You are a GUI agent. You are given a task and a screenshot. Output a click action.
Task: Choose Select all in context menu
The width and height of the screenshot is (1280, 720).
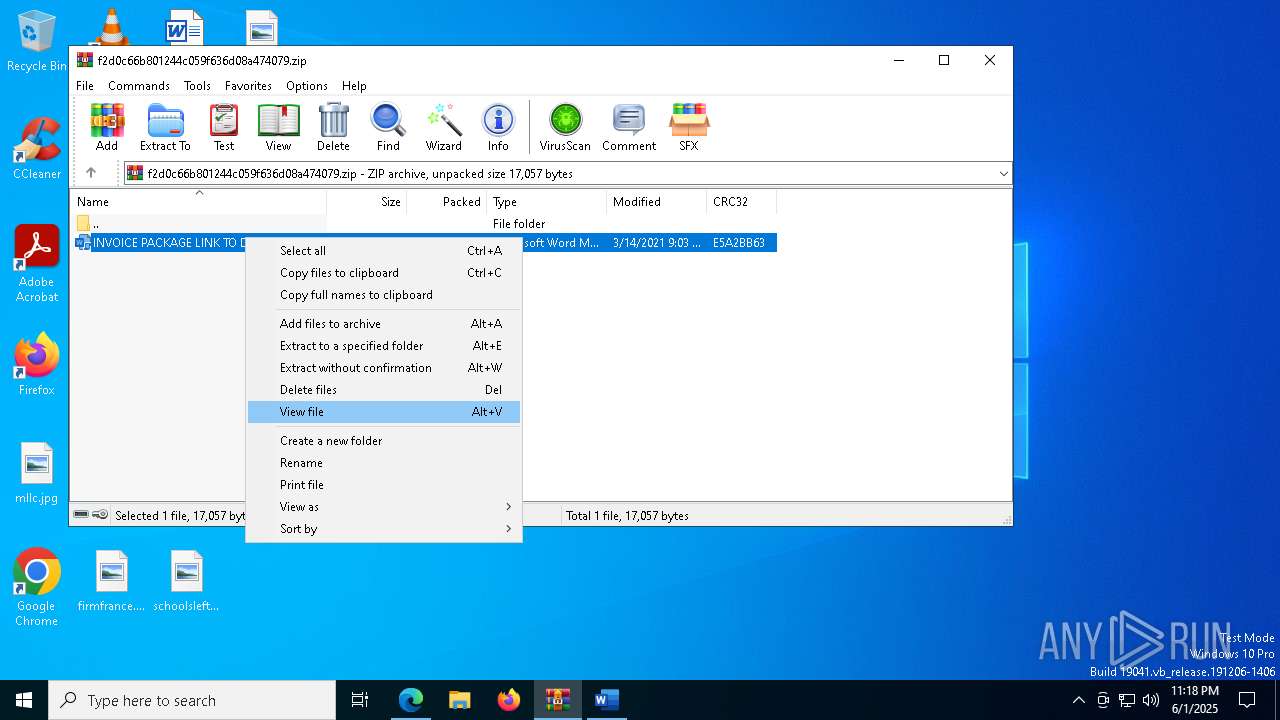(384, 251)
